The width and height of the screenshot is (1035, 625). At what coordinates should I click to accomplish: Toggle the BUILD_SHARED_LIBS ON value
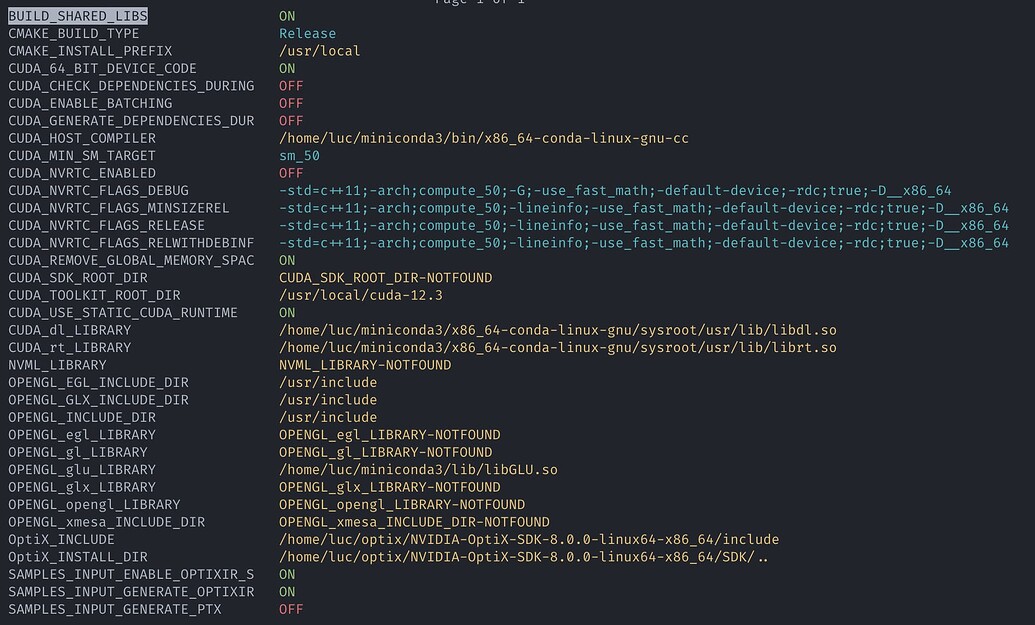tap(287, 16)
